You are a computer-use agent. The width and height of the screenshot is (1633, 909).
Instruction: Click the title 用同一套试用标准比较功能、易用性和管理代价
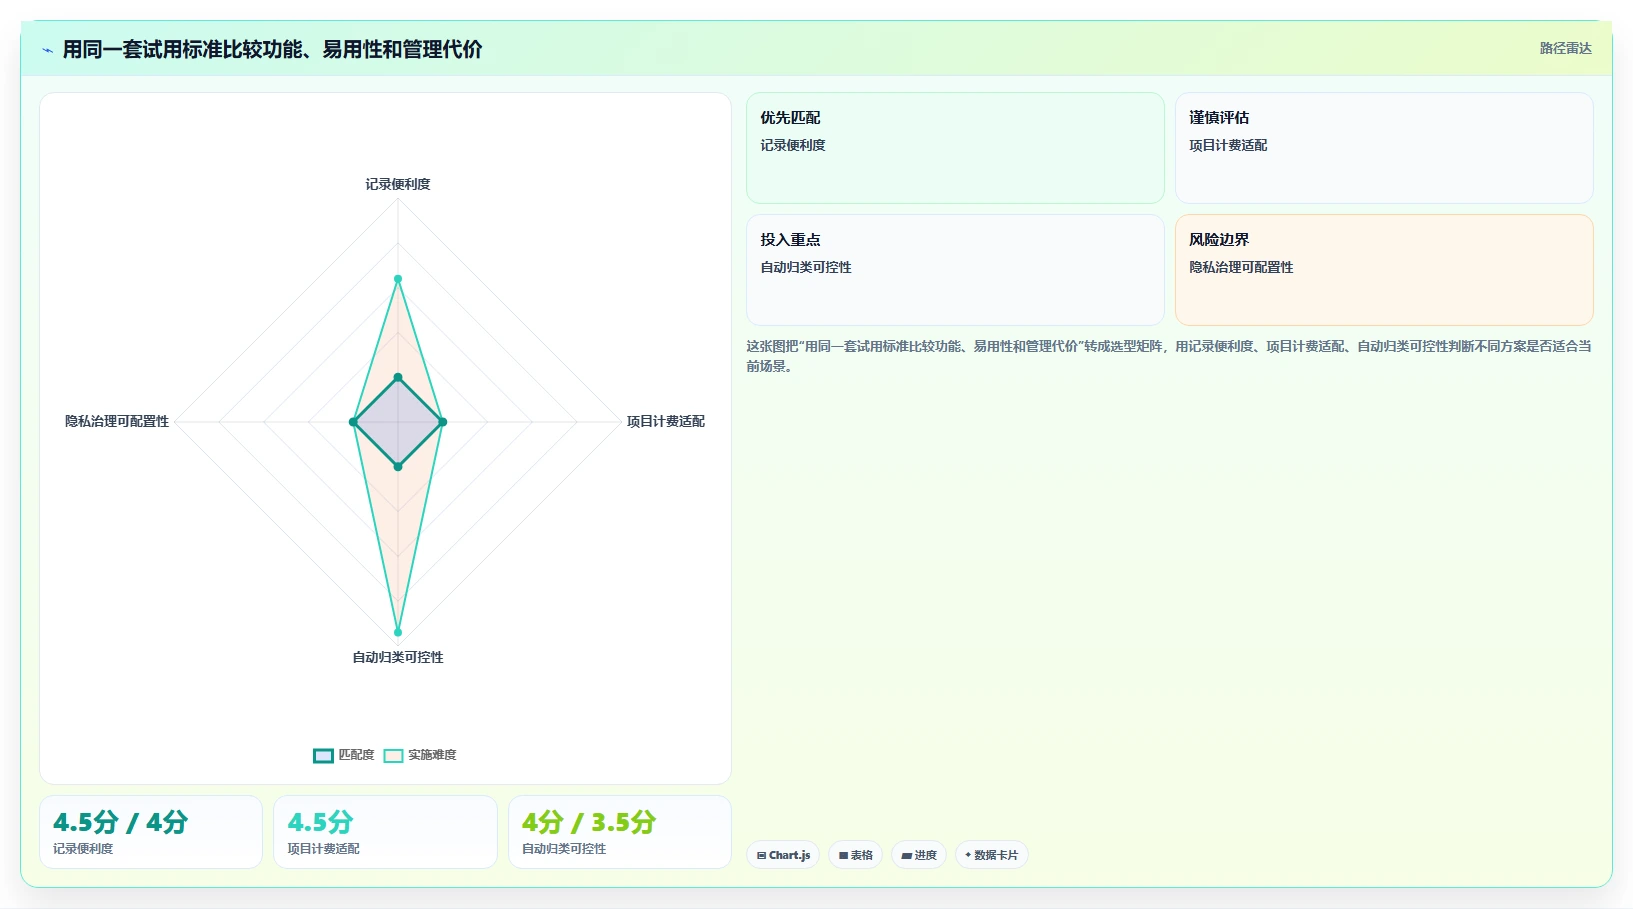(x=272, y=49)
